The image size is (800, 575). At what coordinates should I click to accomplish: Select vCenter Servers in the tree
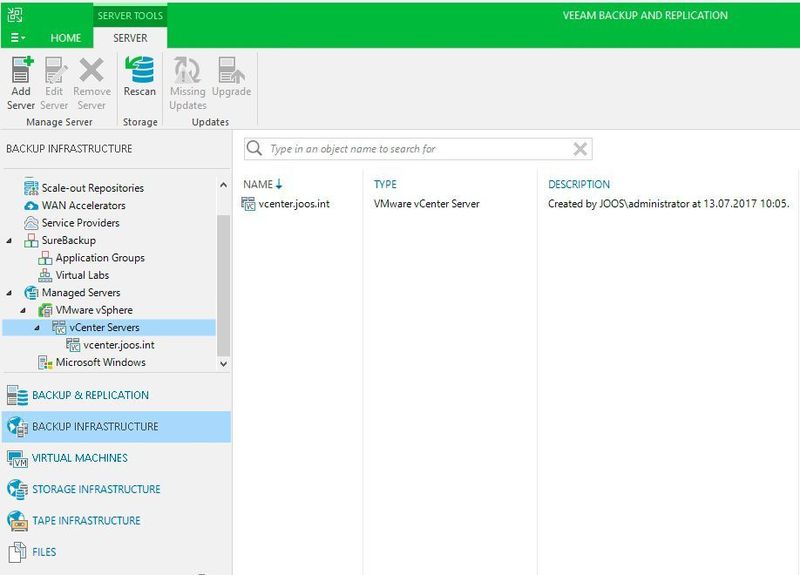pos(104,328)
